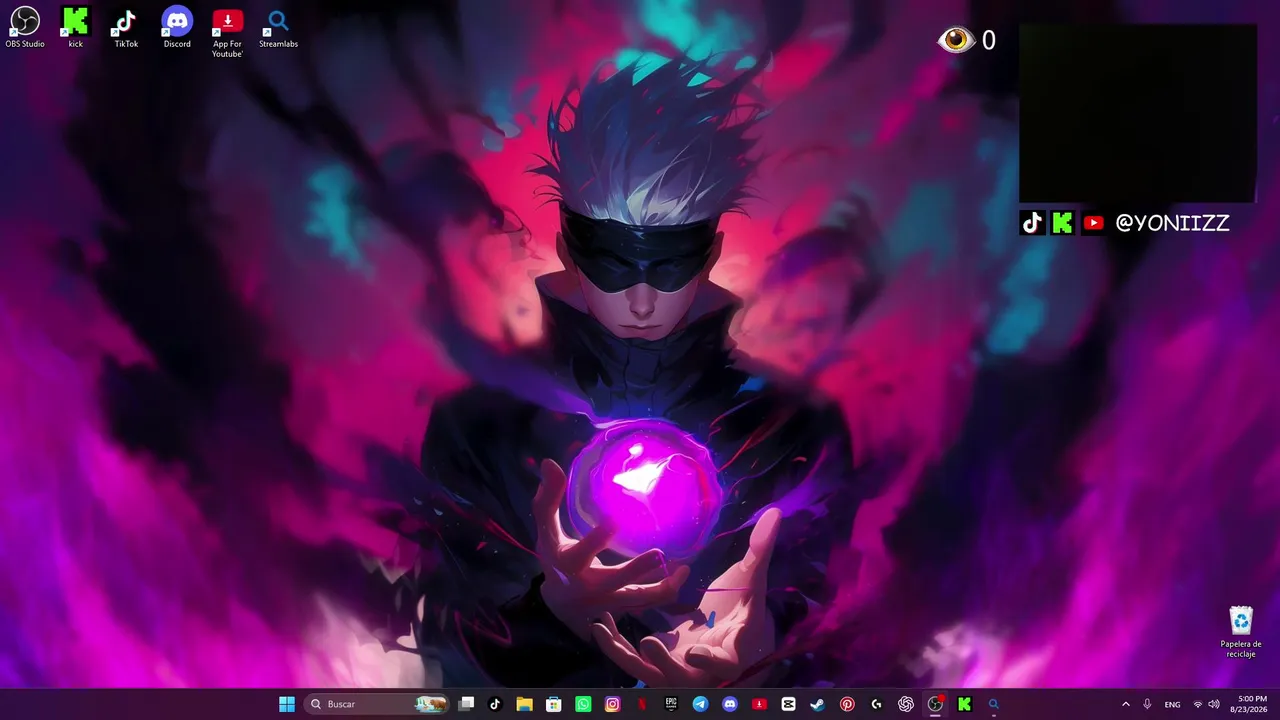Select the Papelera de reciclaje icon
The height and width of the screenshot is (720, 1280).
pos(1241,632)
